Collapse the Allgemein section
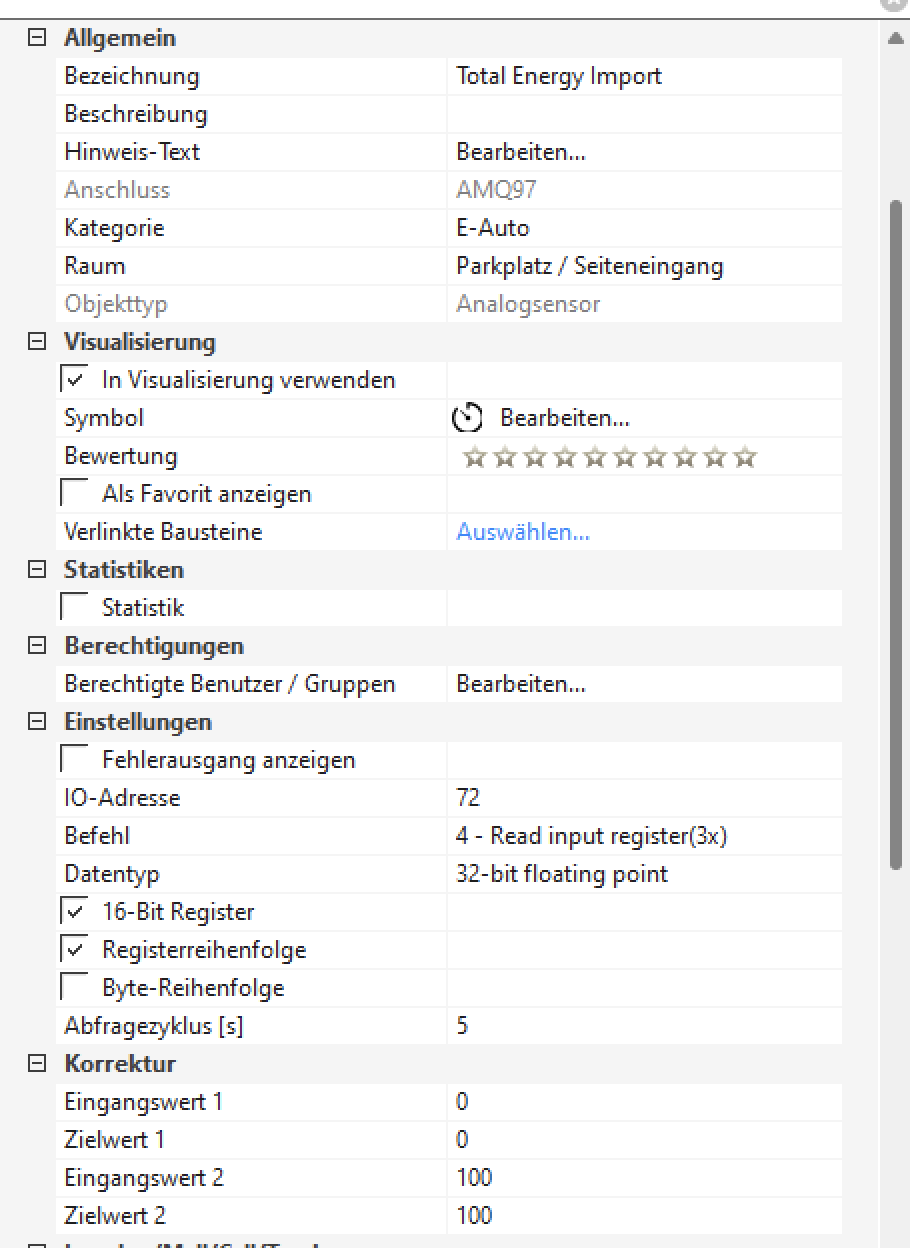 pyautogui.click(x=37, y=38)
